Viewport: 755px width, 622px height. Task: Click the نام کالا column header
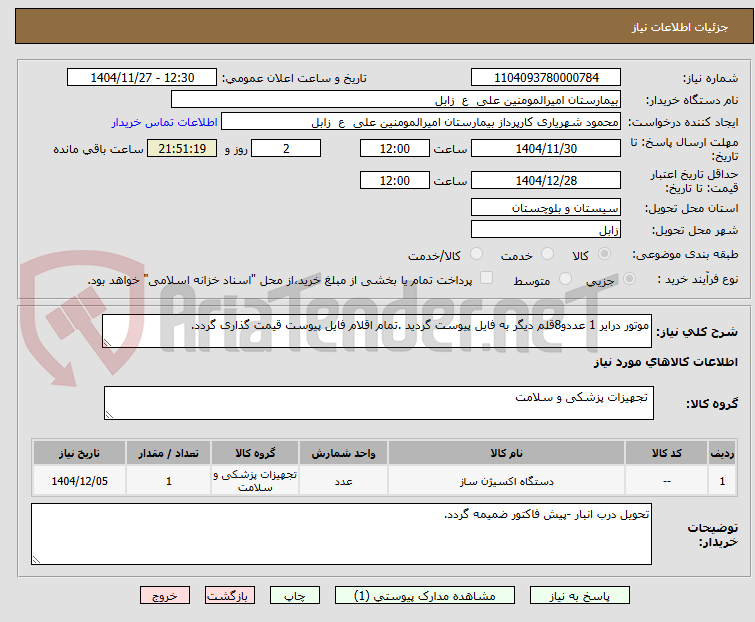click(507, 453)
